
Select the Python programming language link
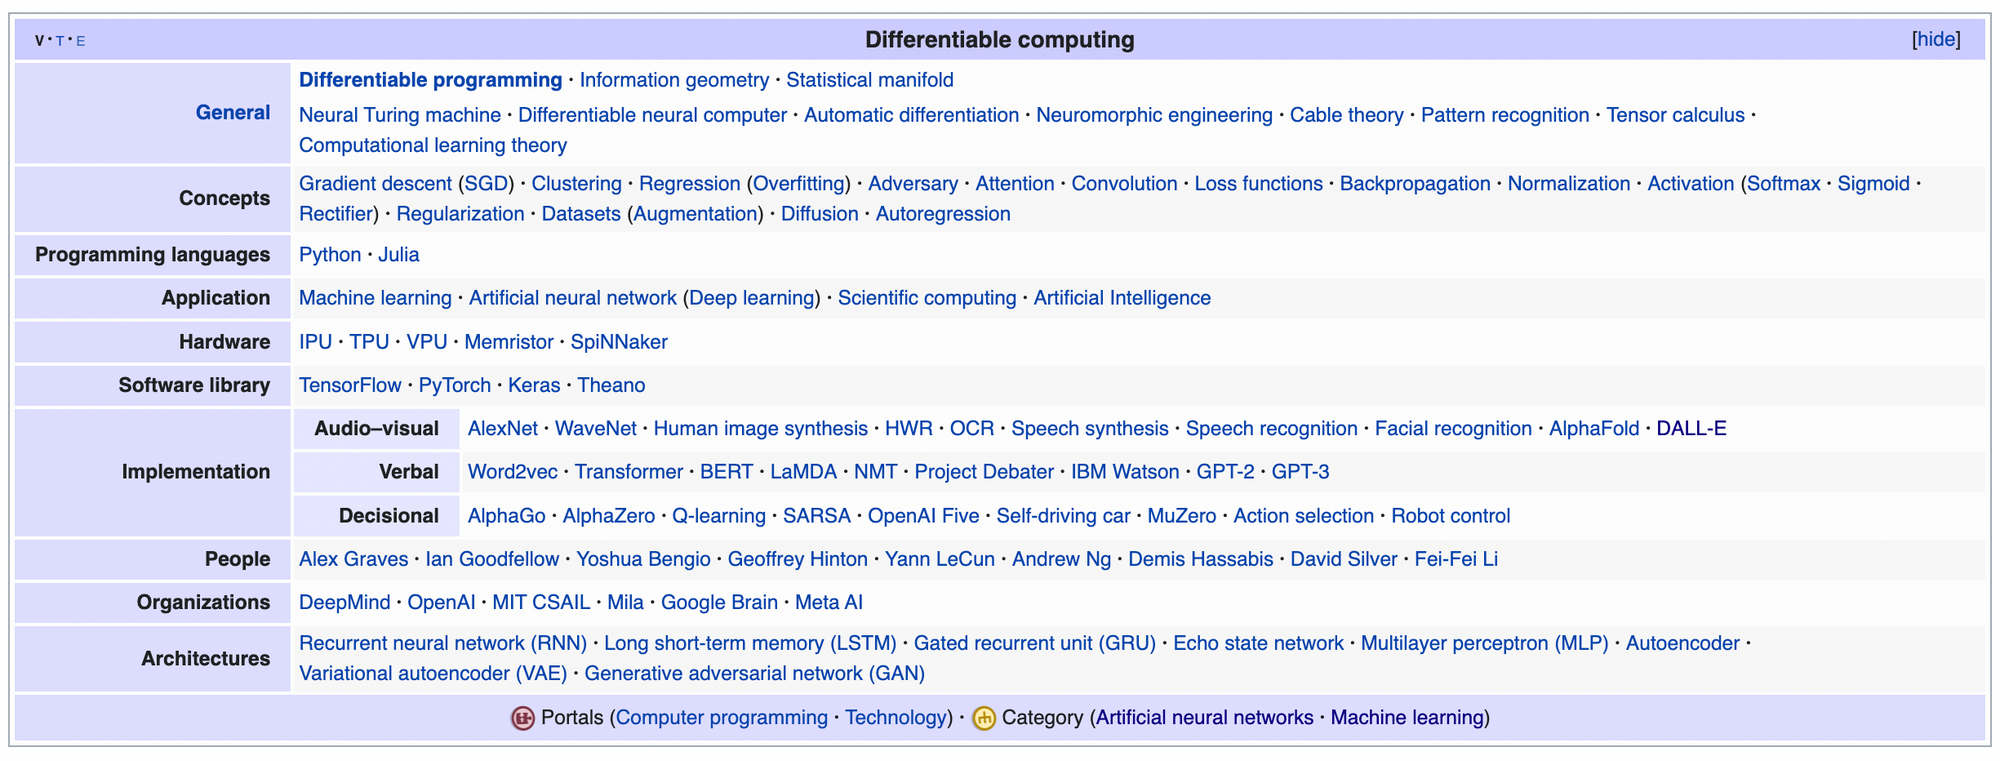point(329,255)
